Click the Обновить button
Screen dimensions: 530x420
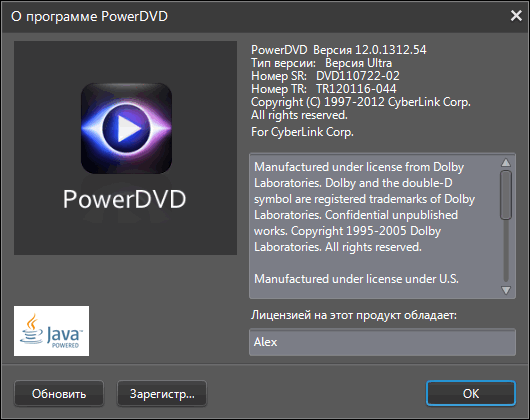click(x=59, y=393)
